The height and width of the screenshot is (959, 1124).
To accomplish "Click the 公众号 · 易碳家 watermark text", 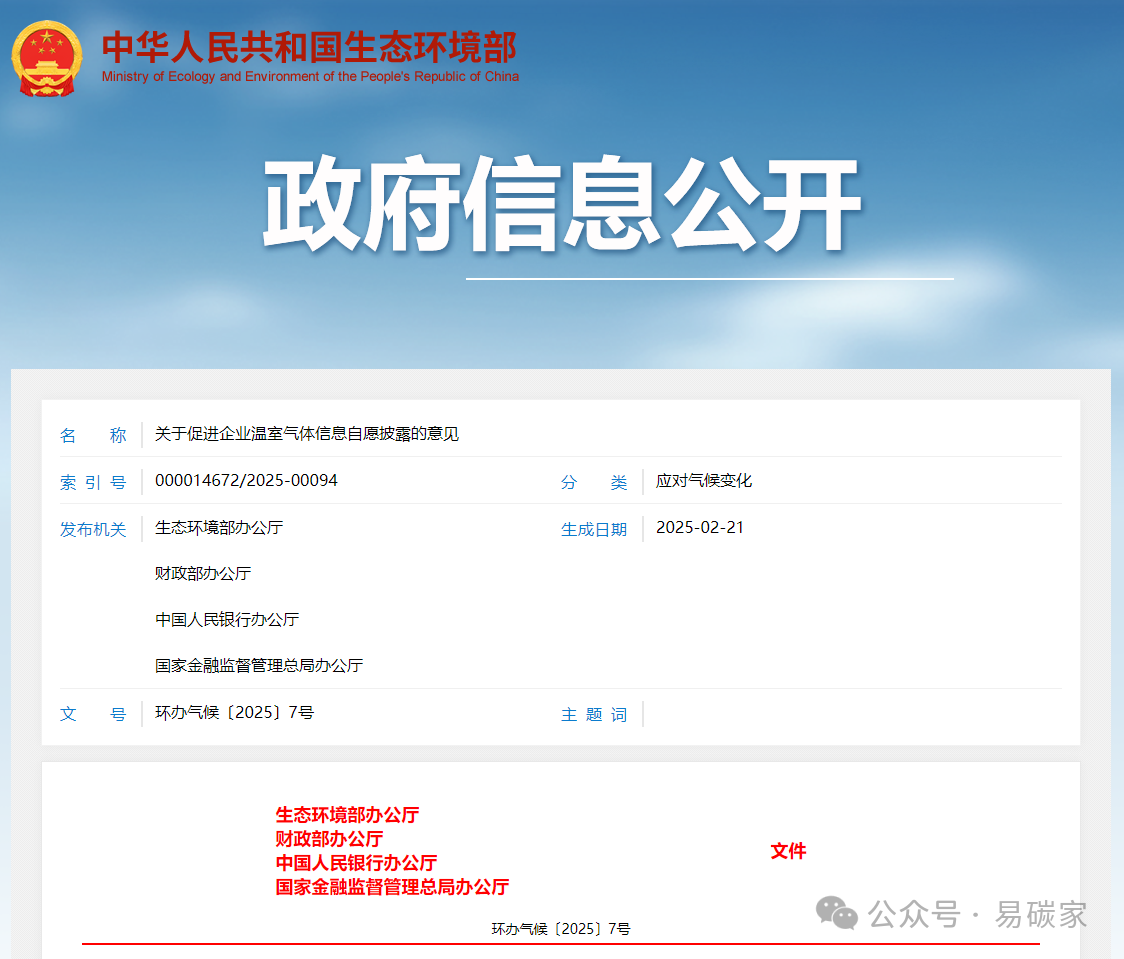I will point(978,914).
